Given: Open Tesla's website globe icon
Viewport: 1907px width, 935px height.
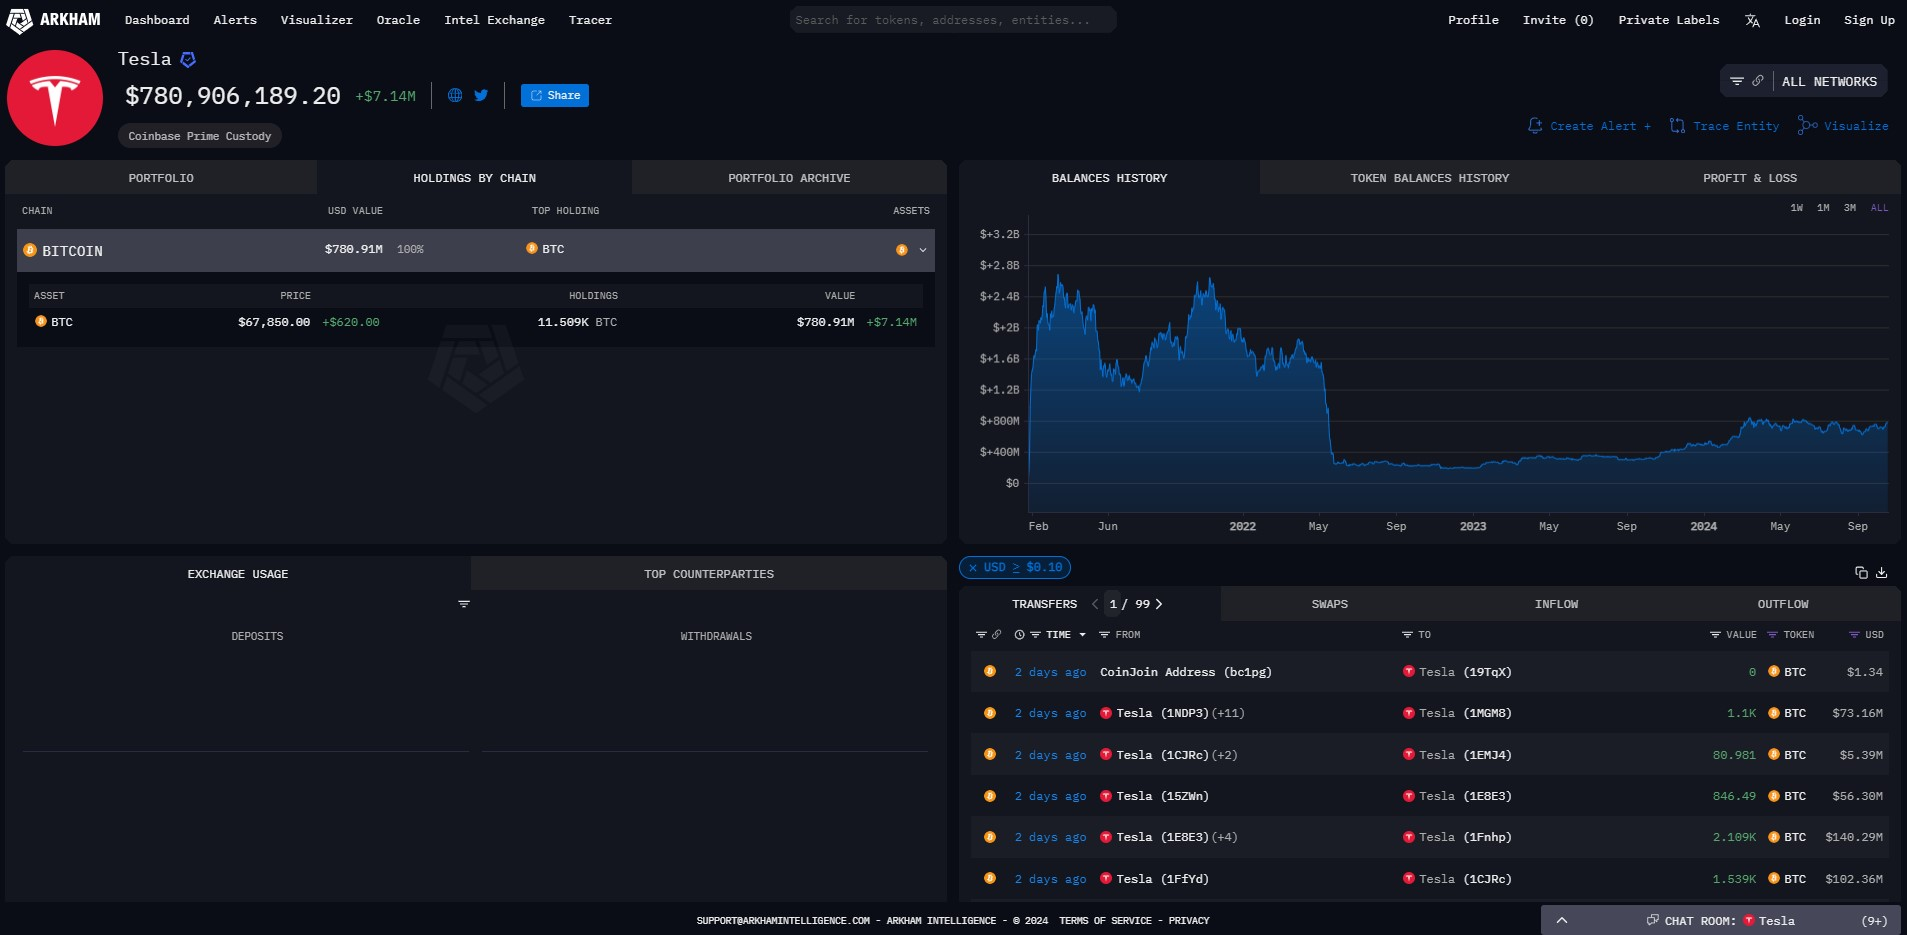Looking at the screenshot, I should (x=455, y=96).
